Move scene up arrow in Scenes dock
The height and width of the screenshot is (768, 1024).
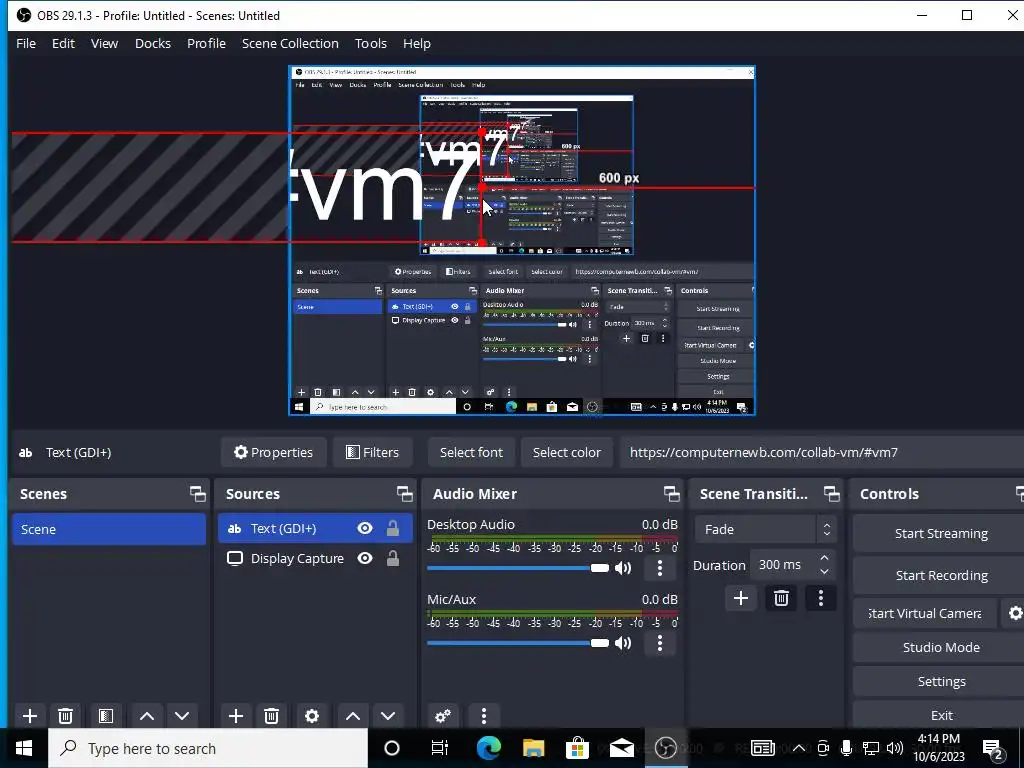tap(147, 716)
